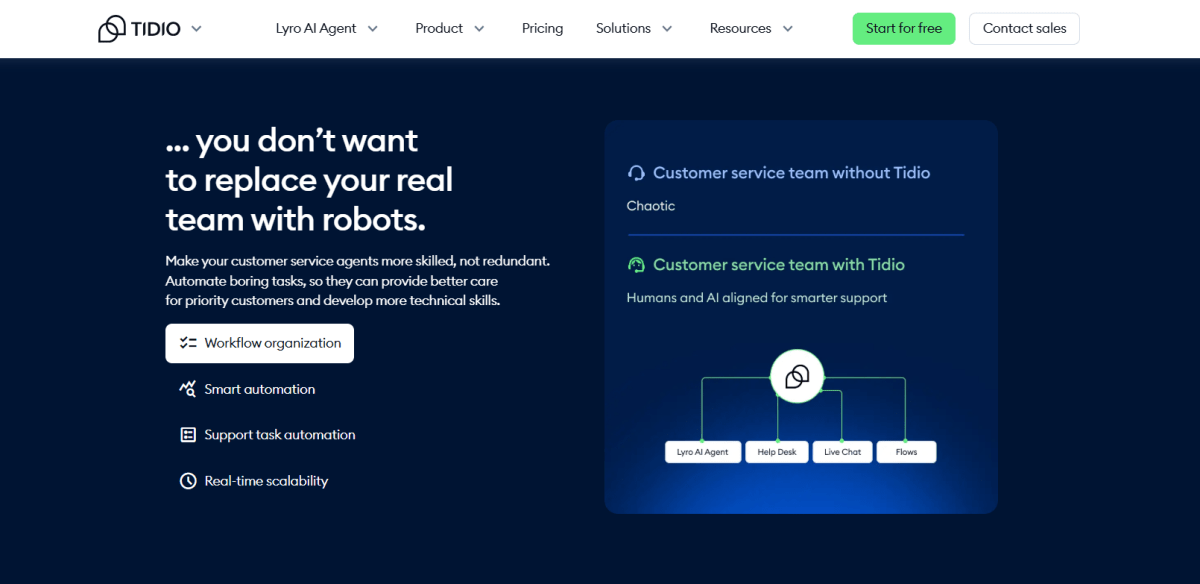The height and width of the screenshot is (584, 1200).
Task: Go to the Pricing page
Action: coord(542,28)
